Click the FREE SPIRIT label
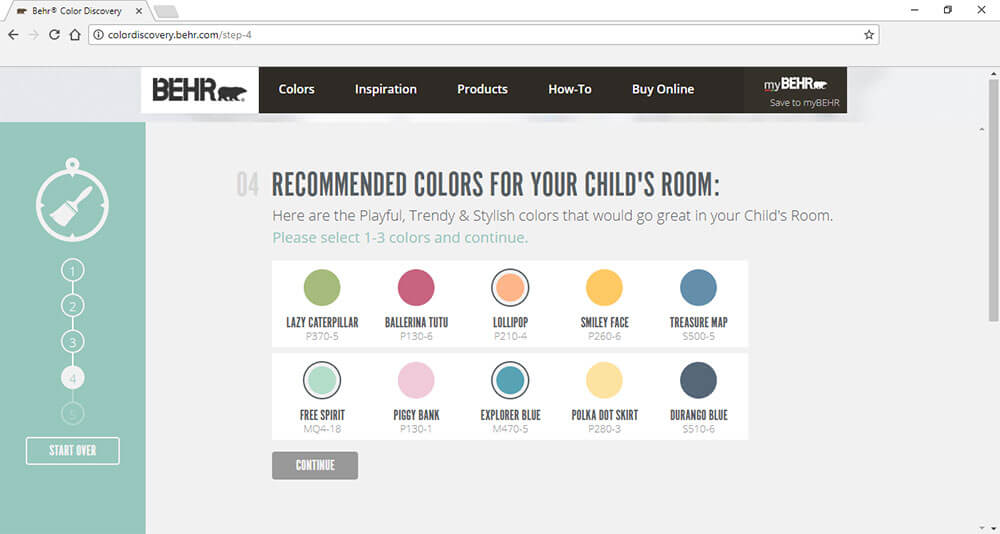The height and width of the screenshot is (534, 1000). pyautogui.click(x=322, y=415)
